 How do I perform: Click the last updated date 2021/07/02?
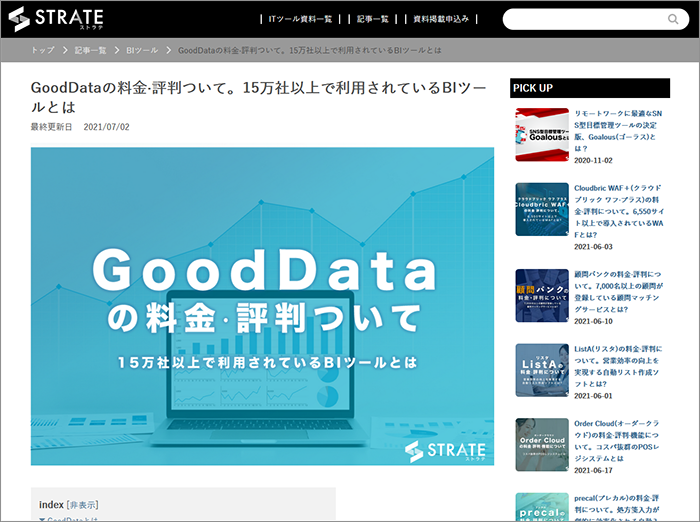(106, 127)
